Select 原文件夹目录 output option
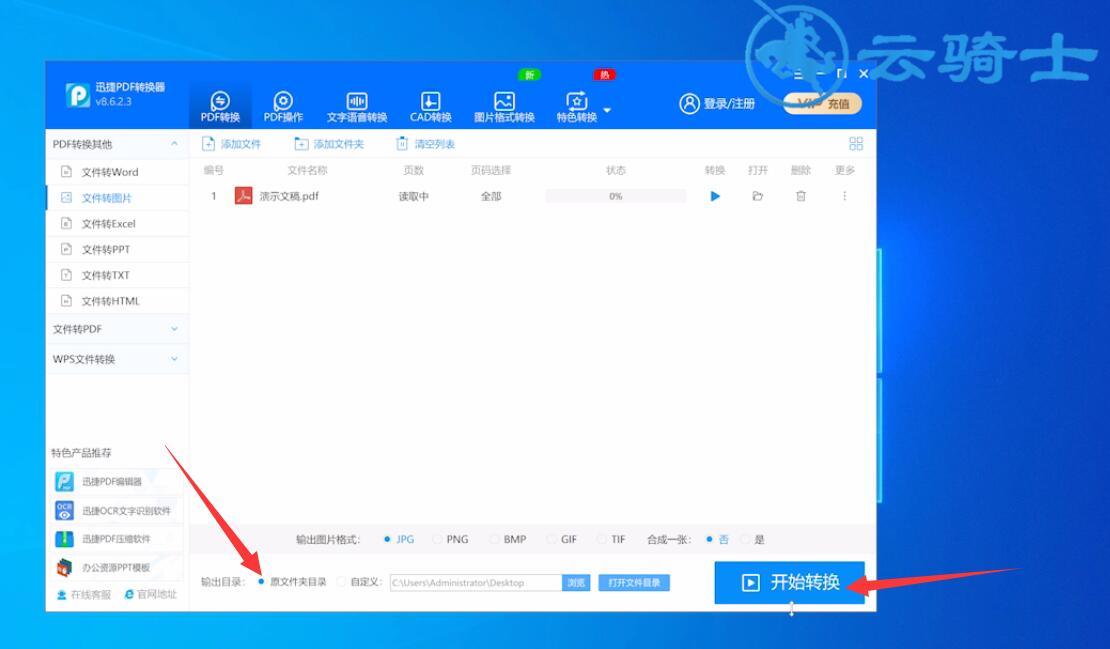1110x649 pixels. (x=292, y=582)
